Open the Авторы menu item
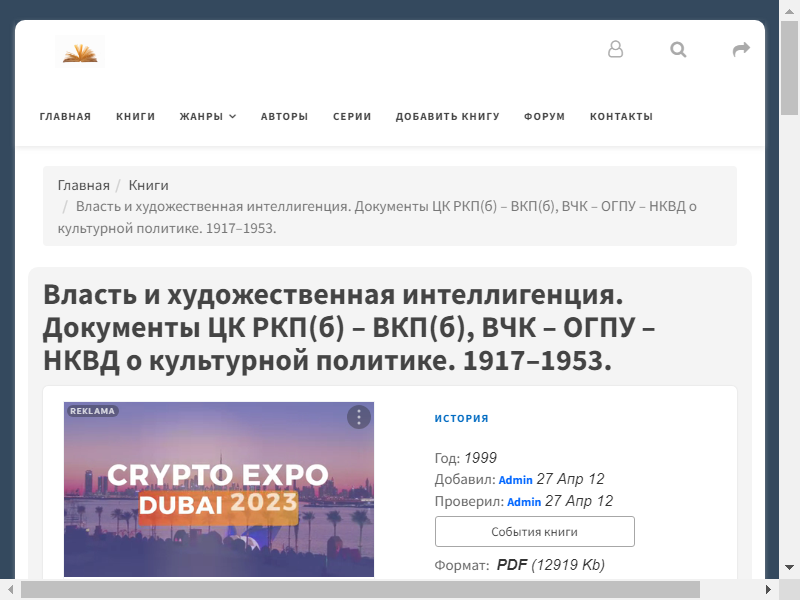The height and width of the screenshot is (600, 800). tap(284, 117)
